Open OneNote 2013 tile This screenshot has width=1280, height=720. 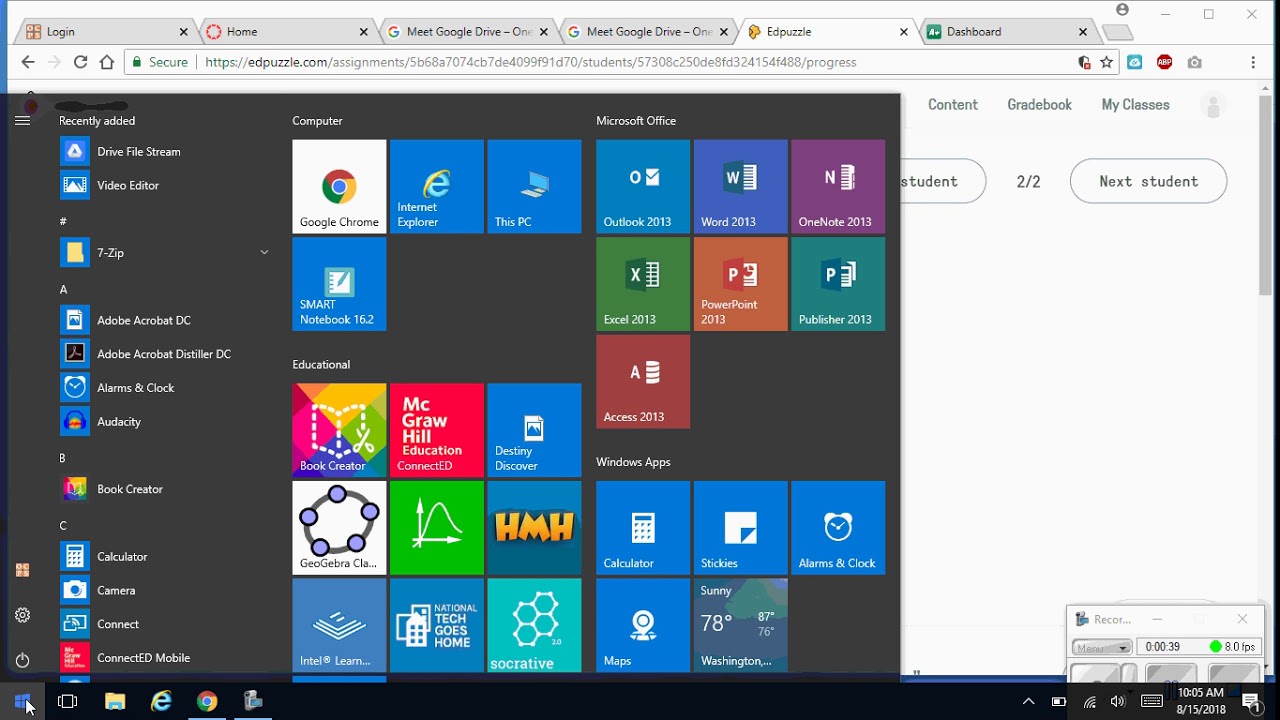point(838,186)
